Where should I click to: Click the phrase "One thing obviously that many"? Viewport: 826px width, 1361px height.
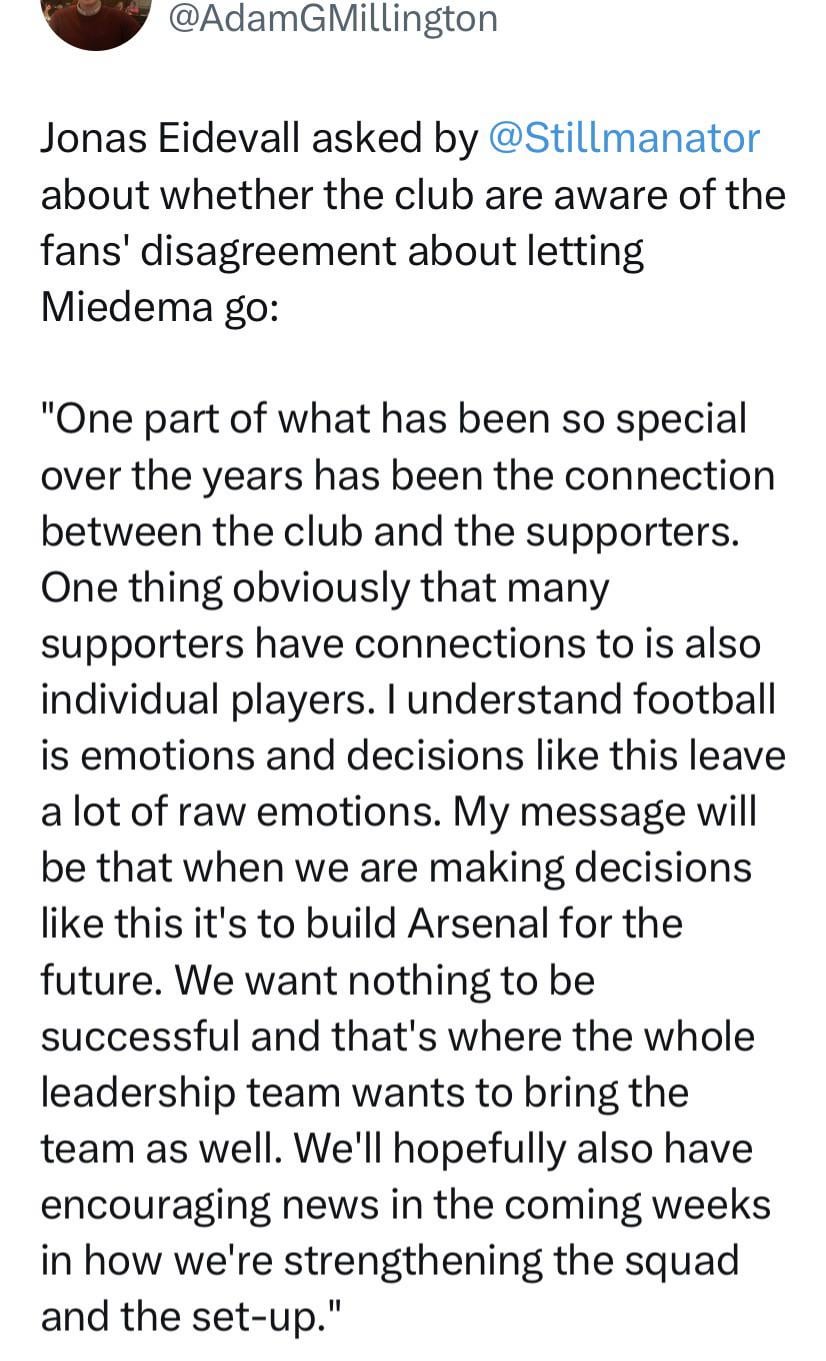[x=325, y=588]
